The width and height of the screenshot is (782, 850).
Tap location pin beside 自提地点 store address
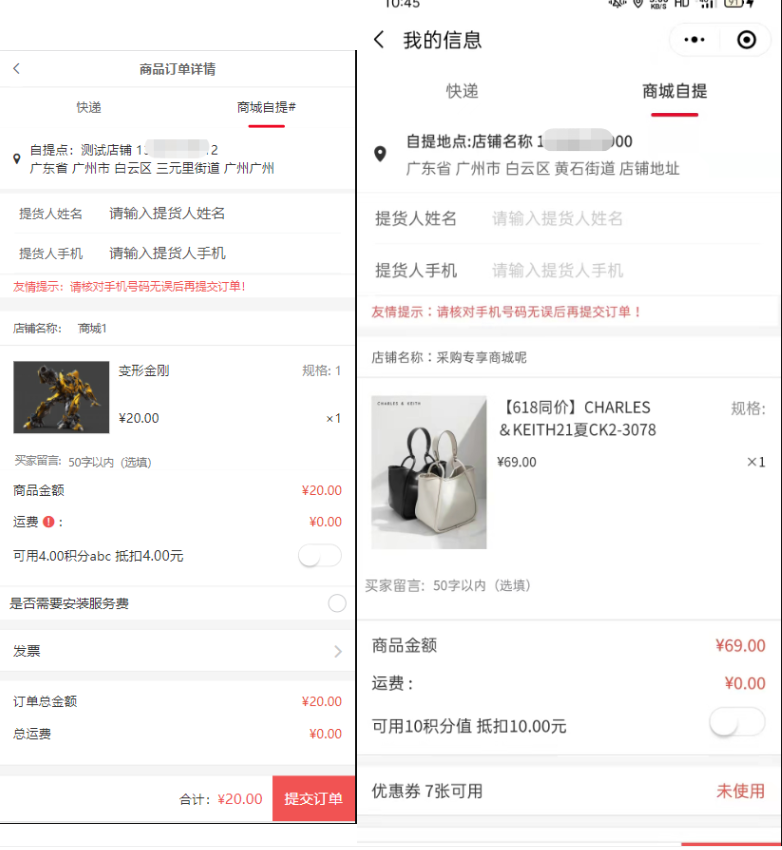tap(380, 154)
